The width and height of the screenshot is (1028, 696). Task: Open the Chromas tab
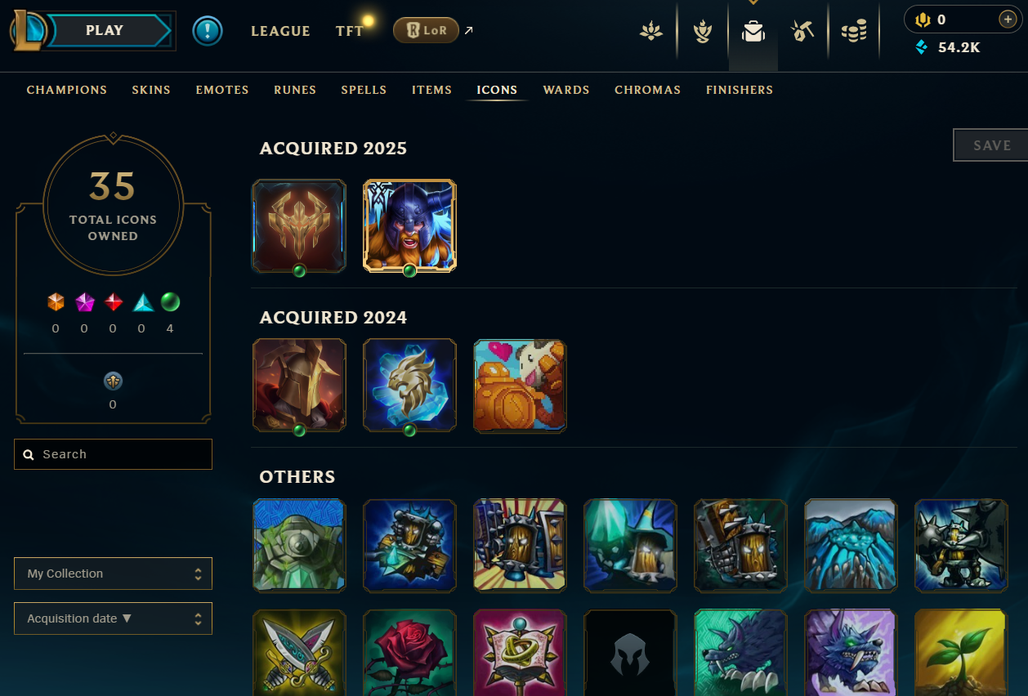click(648, 90)
